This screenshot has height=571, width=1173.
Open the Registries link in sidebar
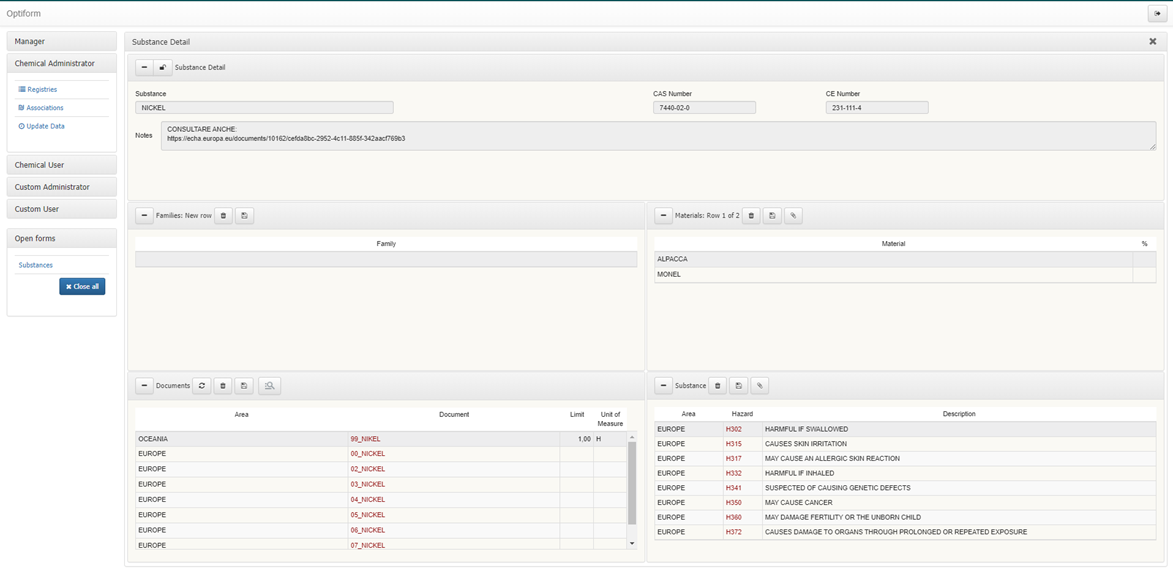pyautogui.click(x=42, y=90)
